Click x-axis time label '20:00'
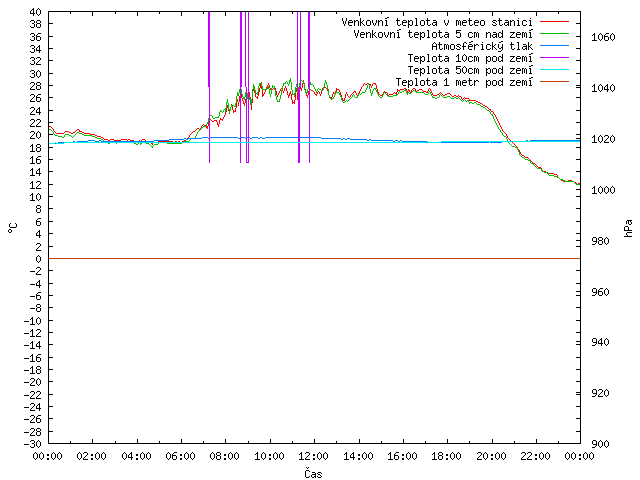Viewport: 640px width, 480px height. [x=491, y=456]
